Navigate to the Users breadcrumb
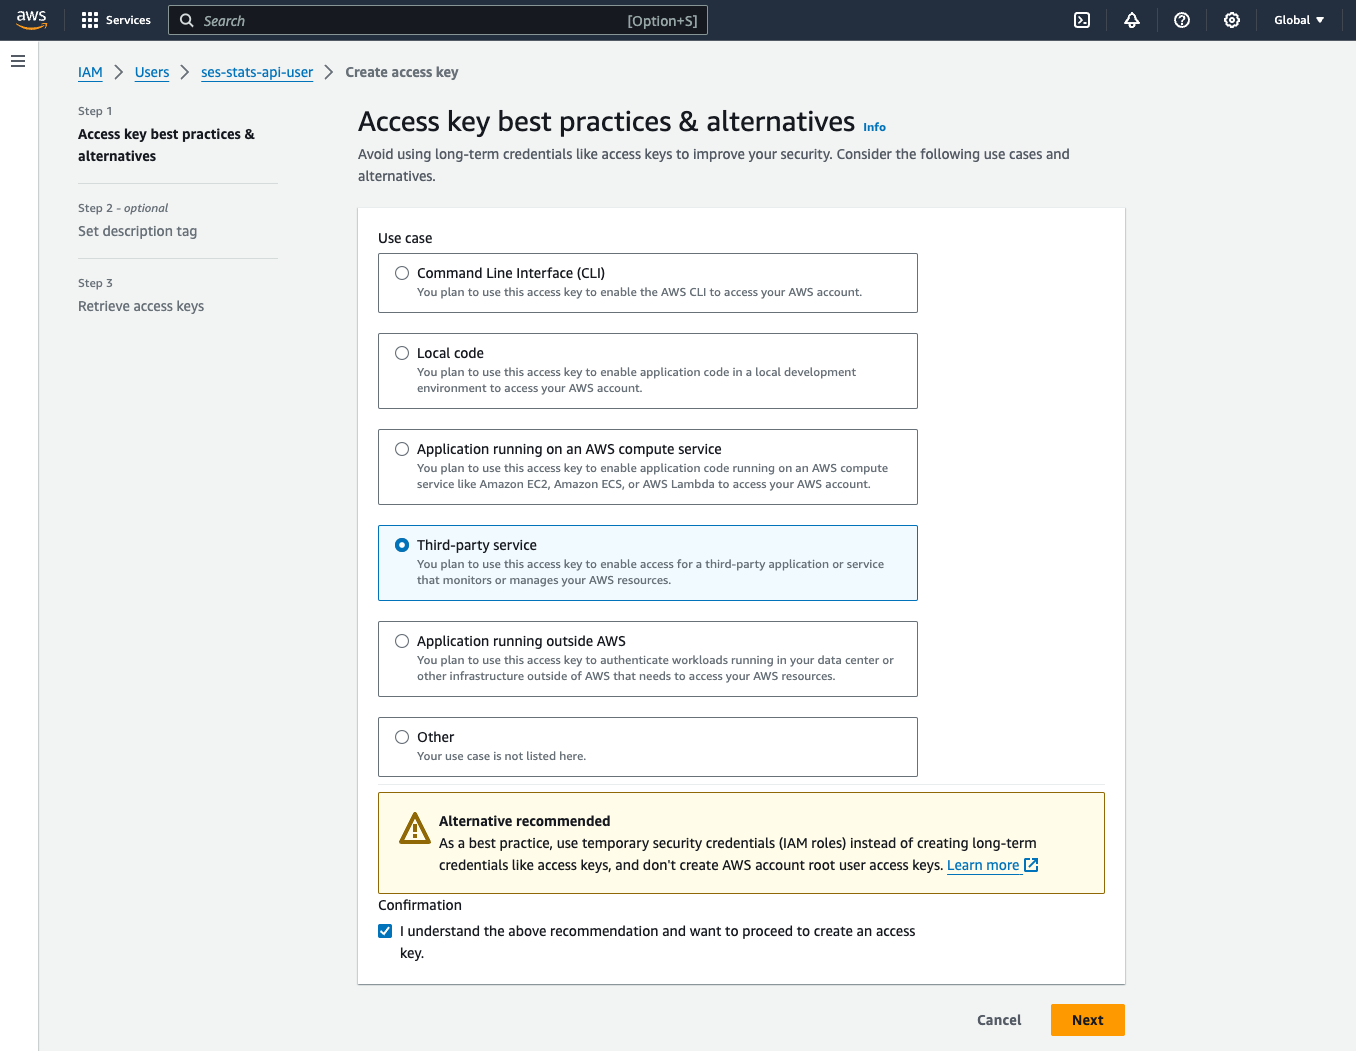The image size is (1356, 1051). (152, 72)
